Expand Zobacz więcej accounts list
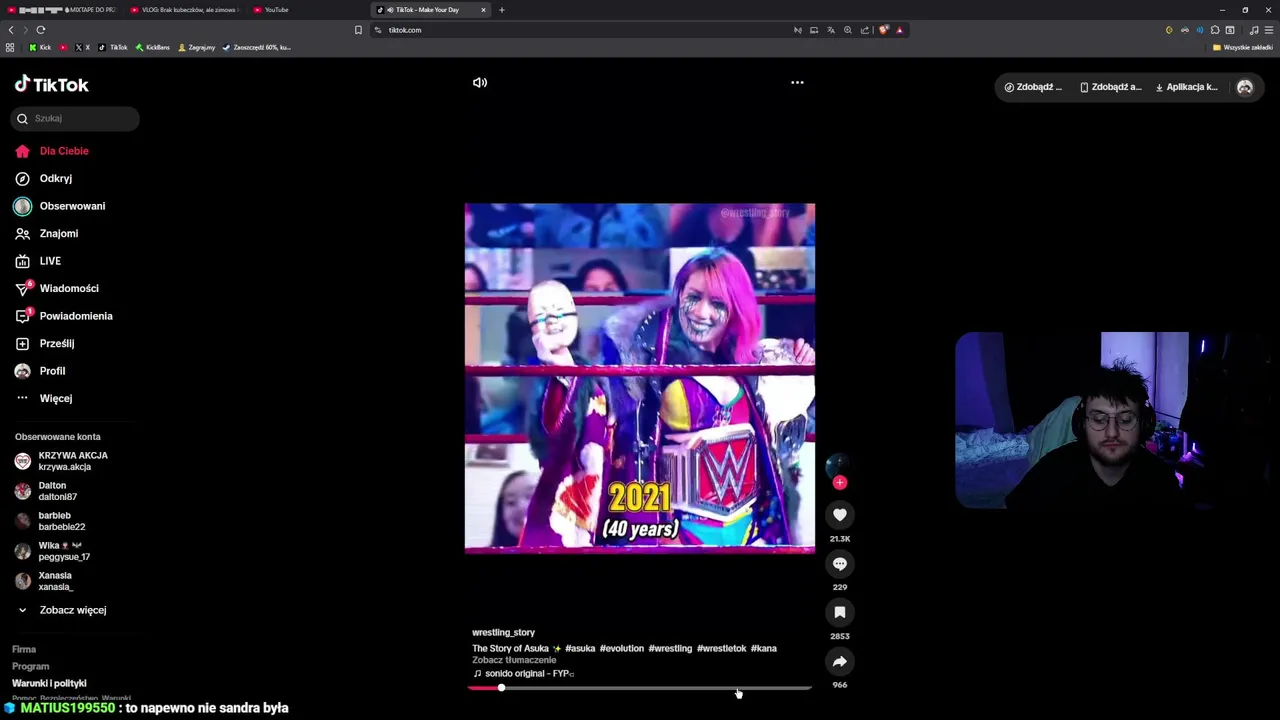 coord(62,610)
